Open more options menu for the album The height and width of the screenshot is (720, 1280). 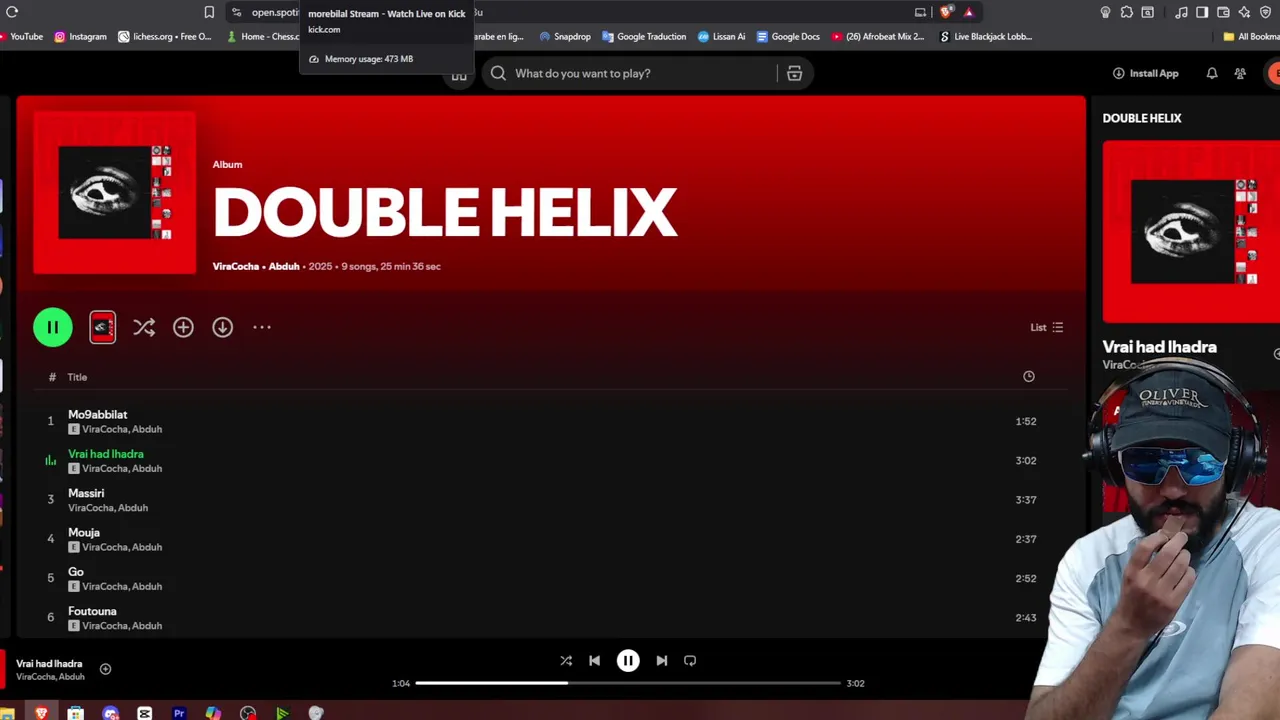(x=262, y=327)
